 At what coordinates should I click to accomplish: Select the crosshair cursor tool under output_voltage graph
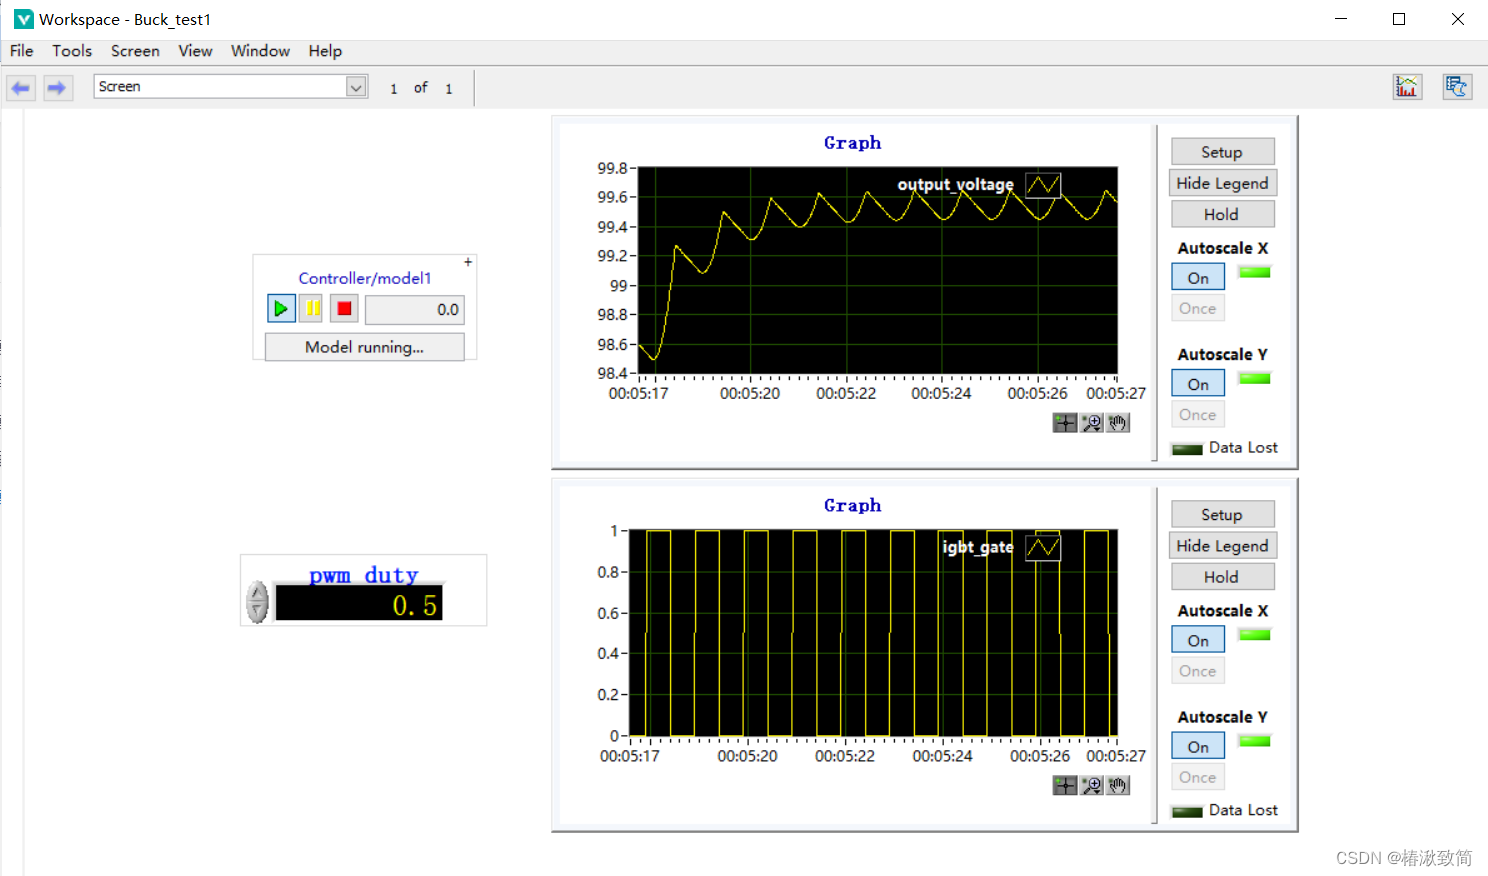[1064, 422]
